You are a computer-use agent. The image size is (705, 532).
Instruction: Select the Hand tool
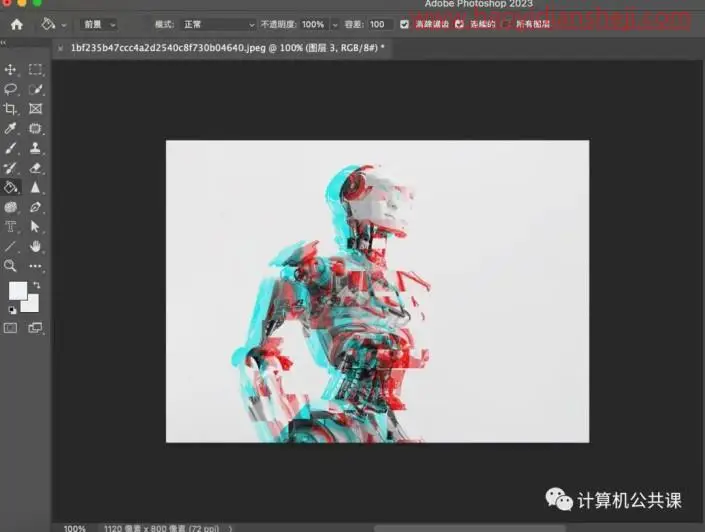(x=35, y=246)
